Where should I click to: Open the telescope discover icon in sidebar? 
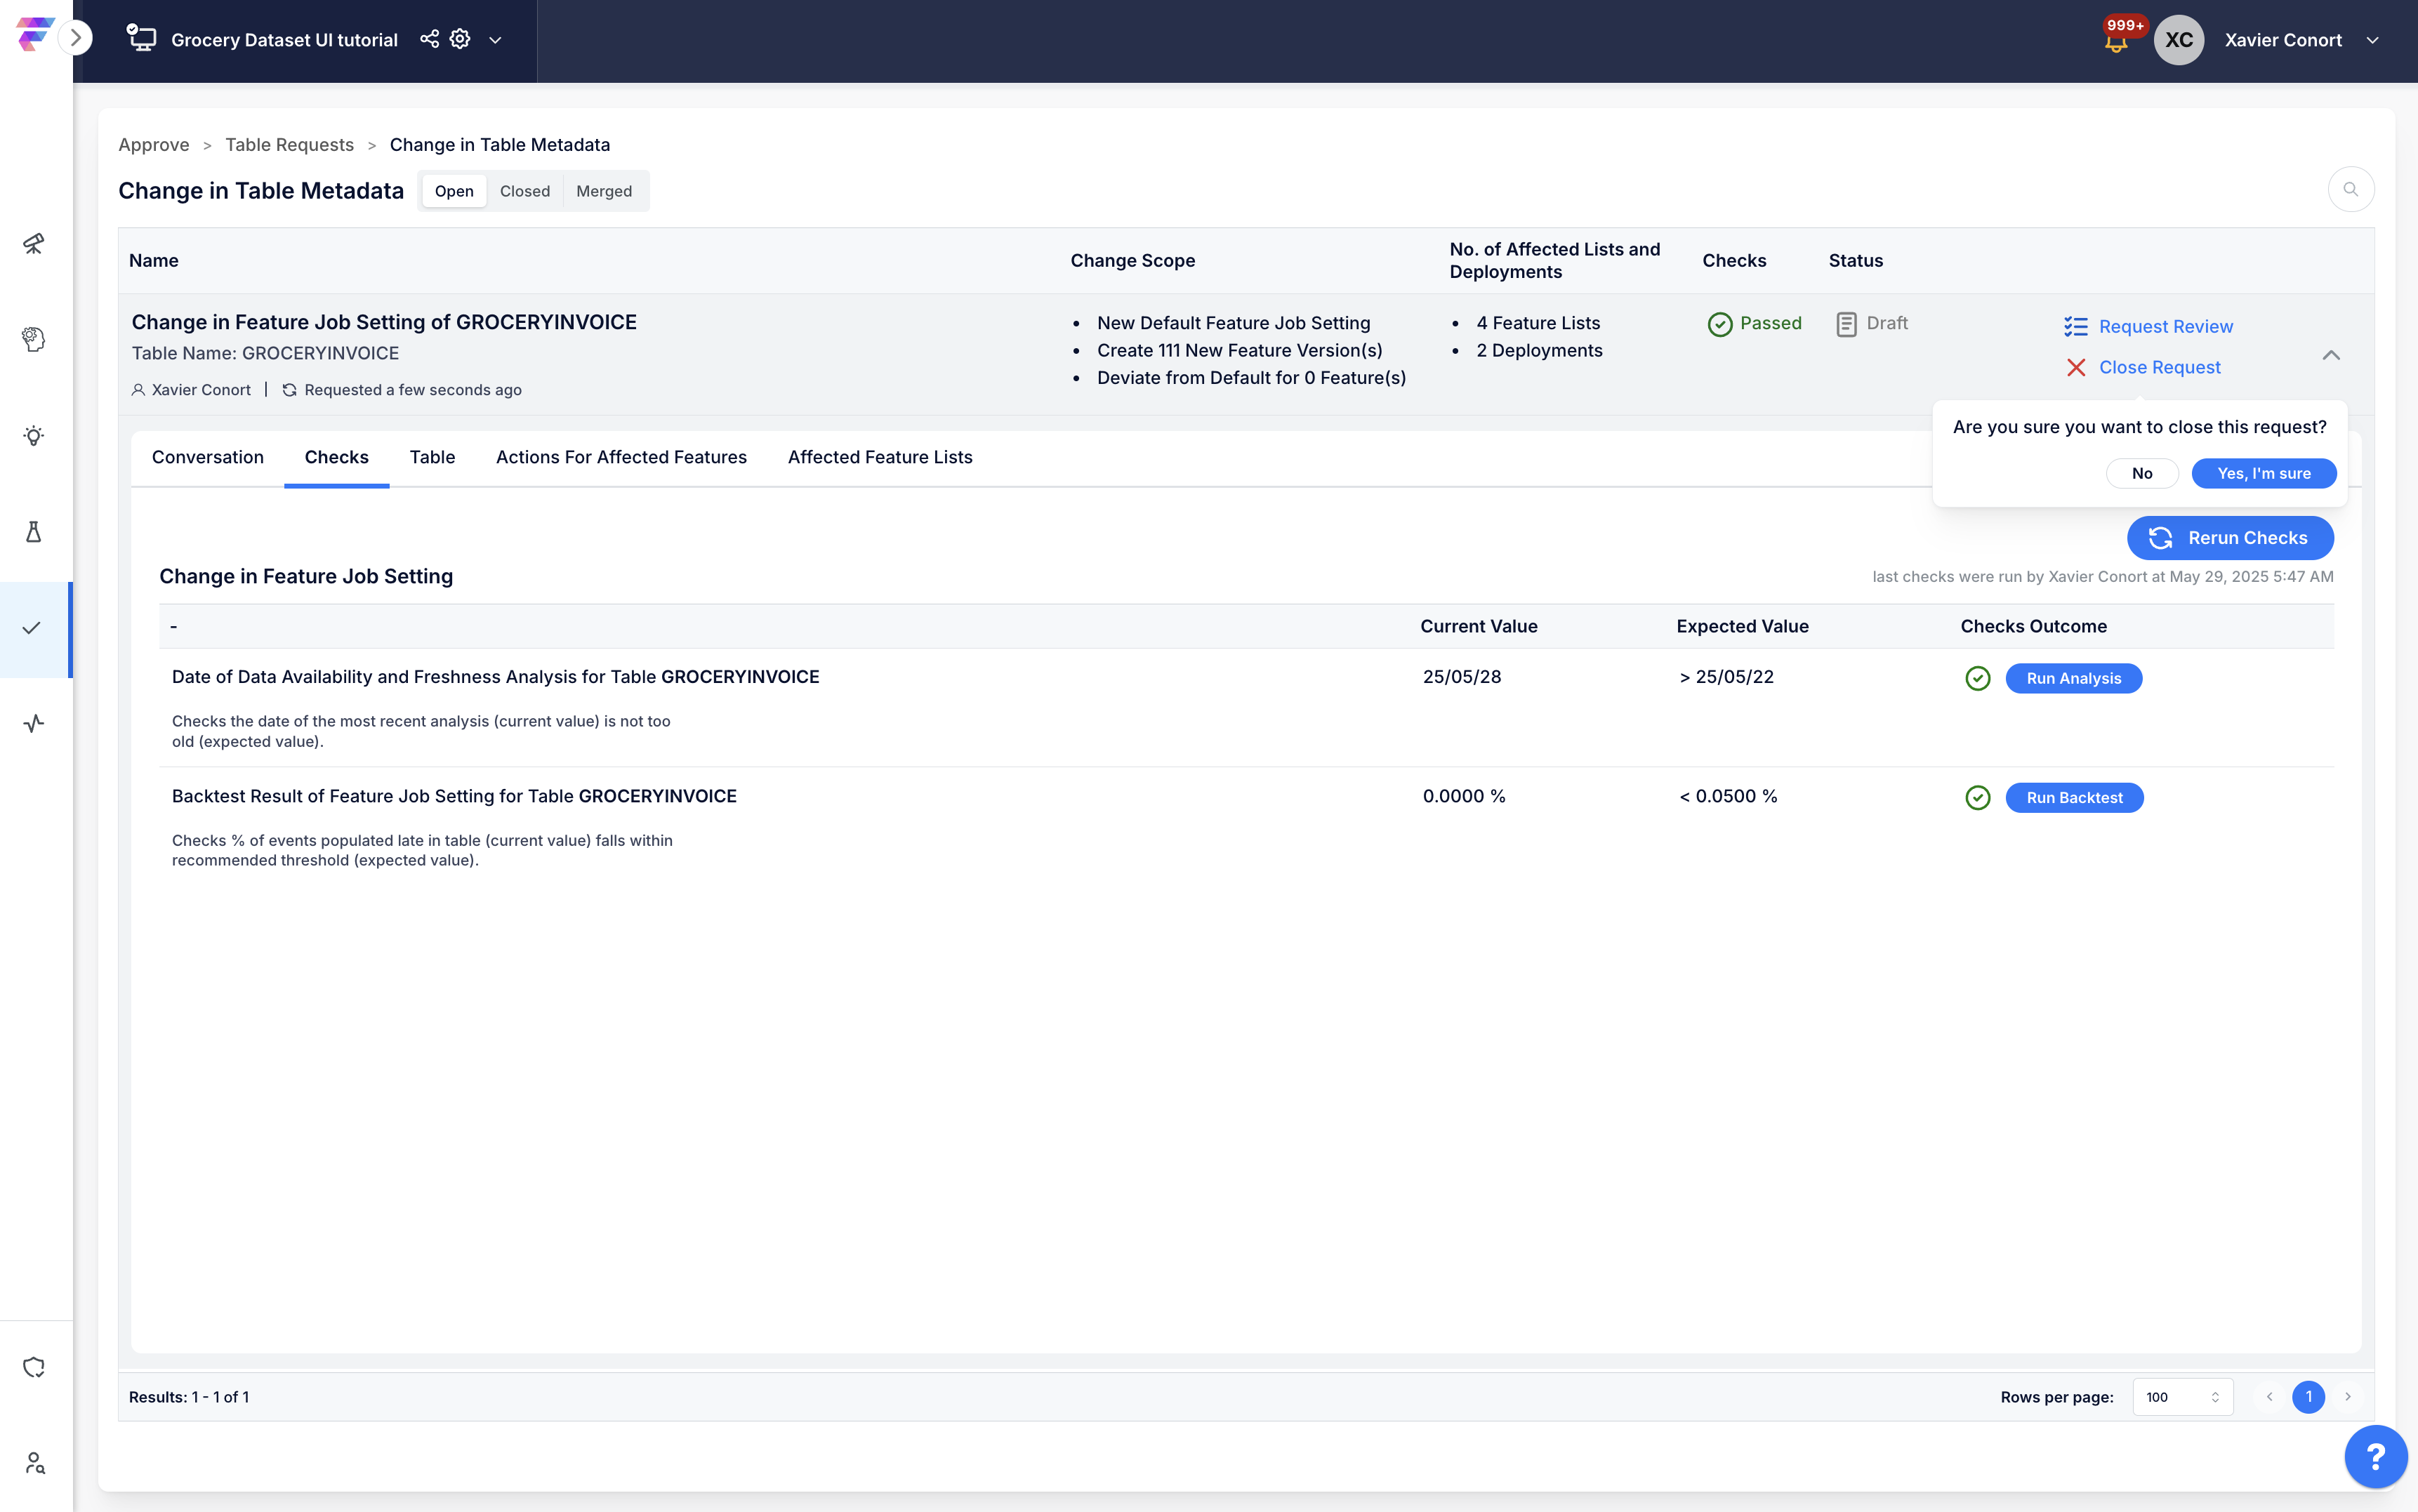point(34,243)
